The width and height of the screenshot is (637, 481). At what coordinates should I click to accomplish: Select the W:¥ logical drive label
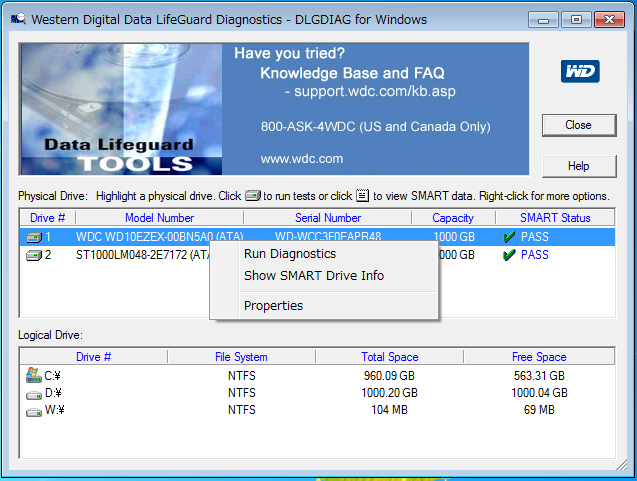click(54, 410)
